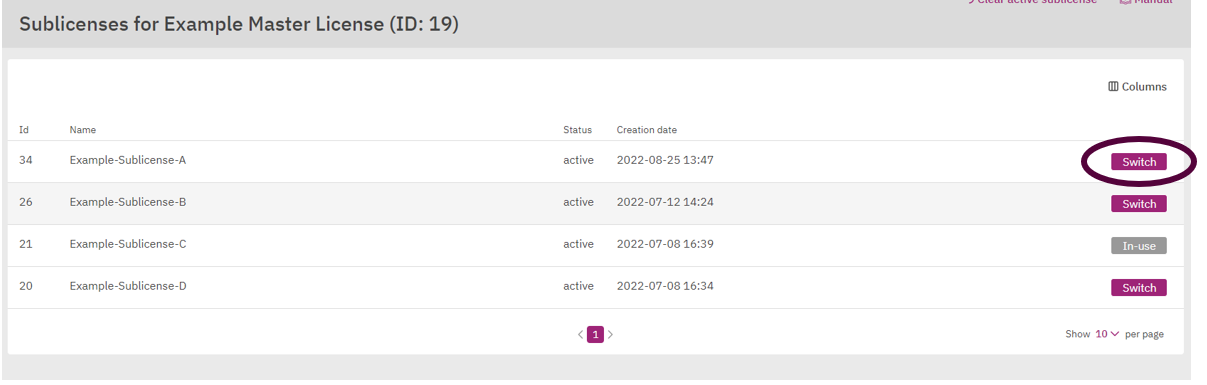Sort by the Id column header
1207x385 pixels.
click(x=24, y=130)
